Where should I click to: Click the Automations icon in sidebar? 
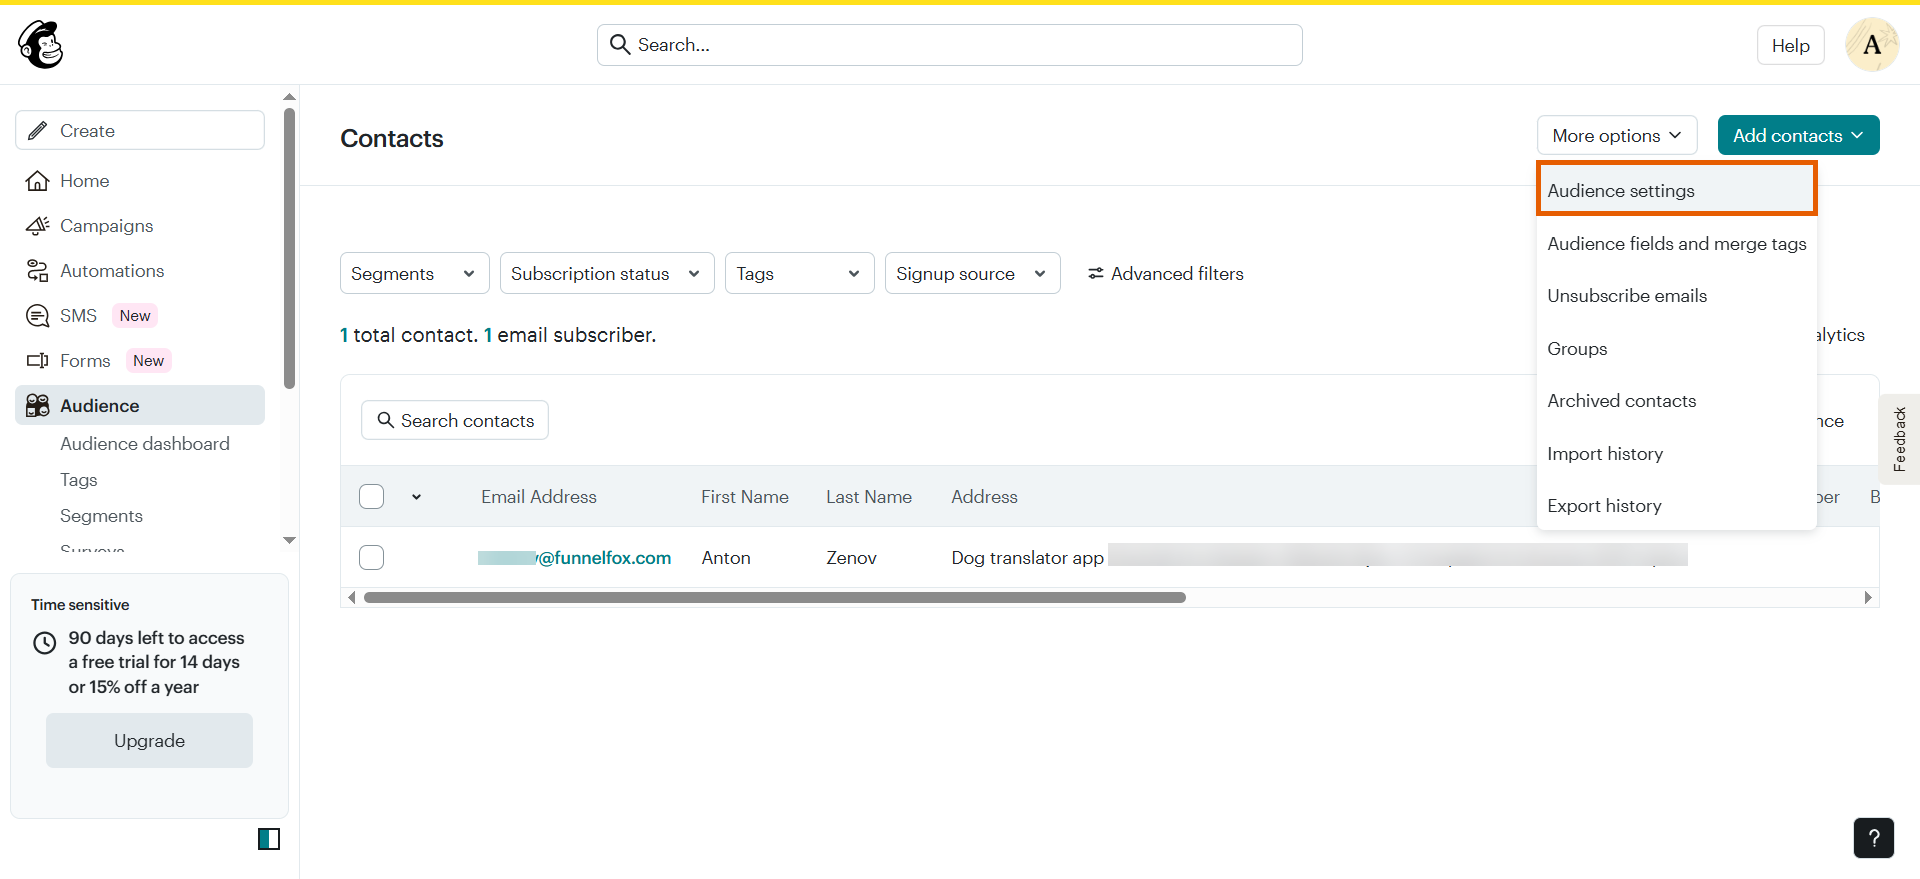click(x=38, y=271)
